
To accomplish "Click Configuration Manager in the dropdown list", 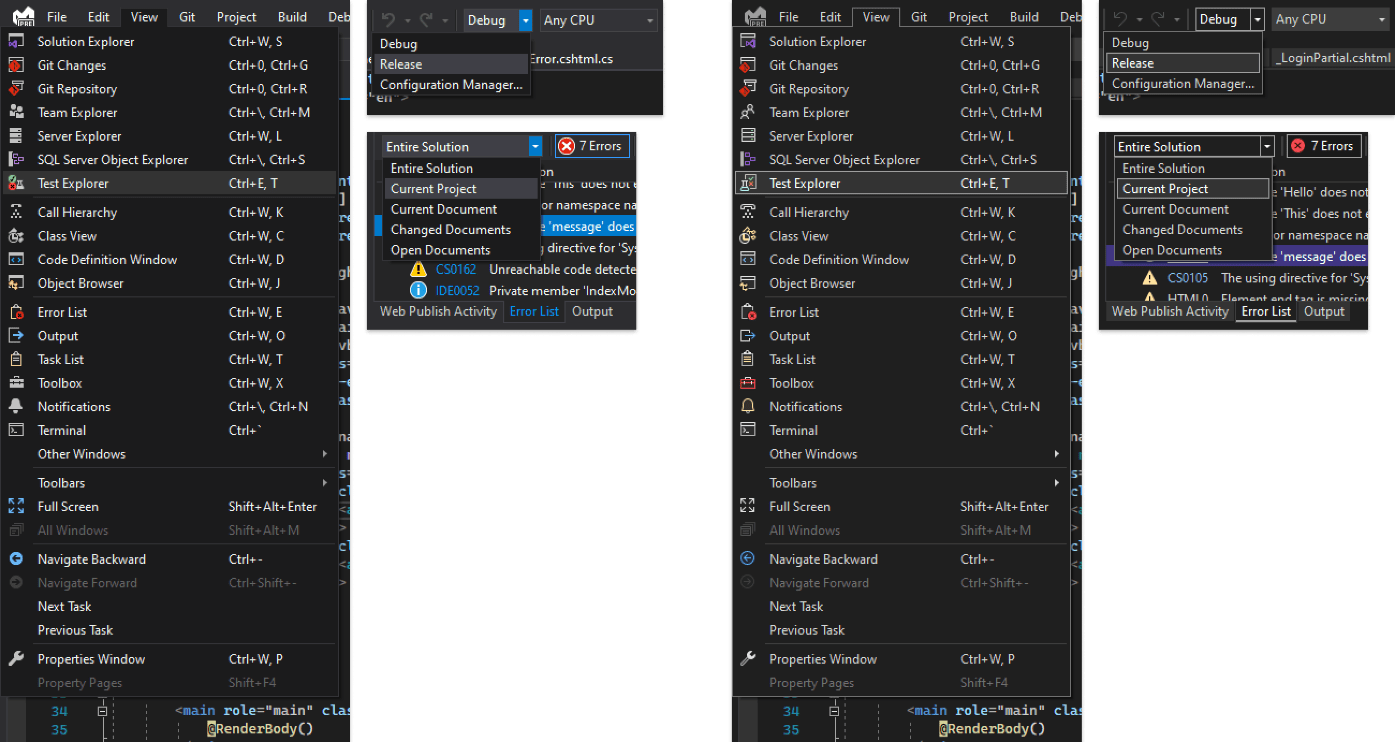I will pyautogui.click(x=451, y=85).
